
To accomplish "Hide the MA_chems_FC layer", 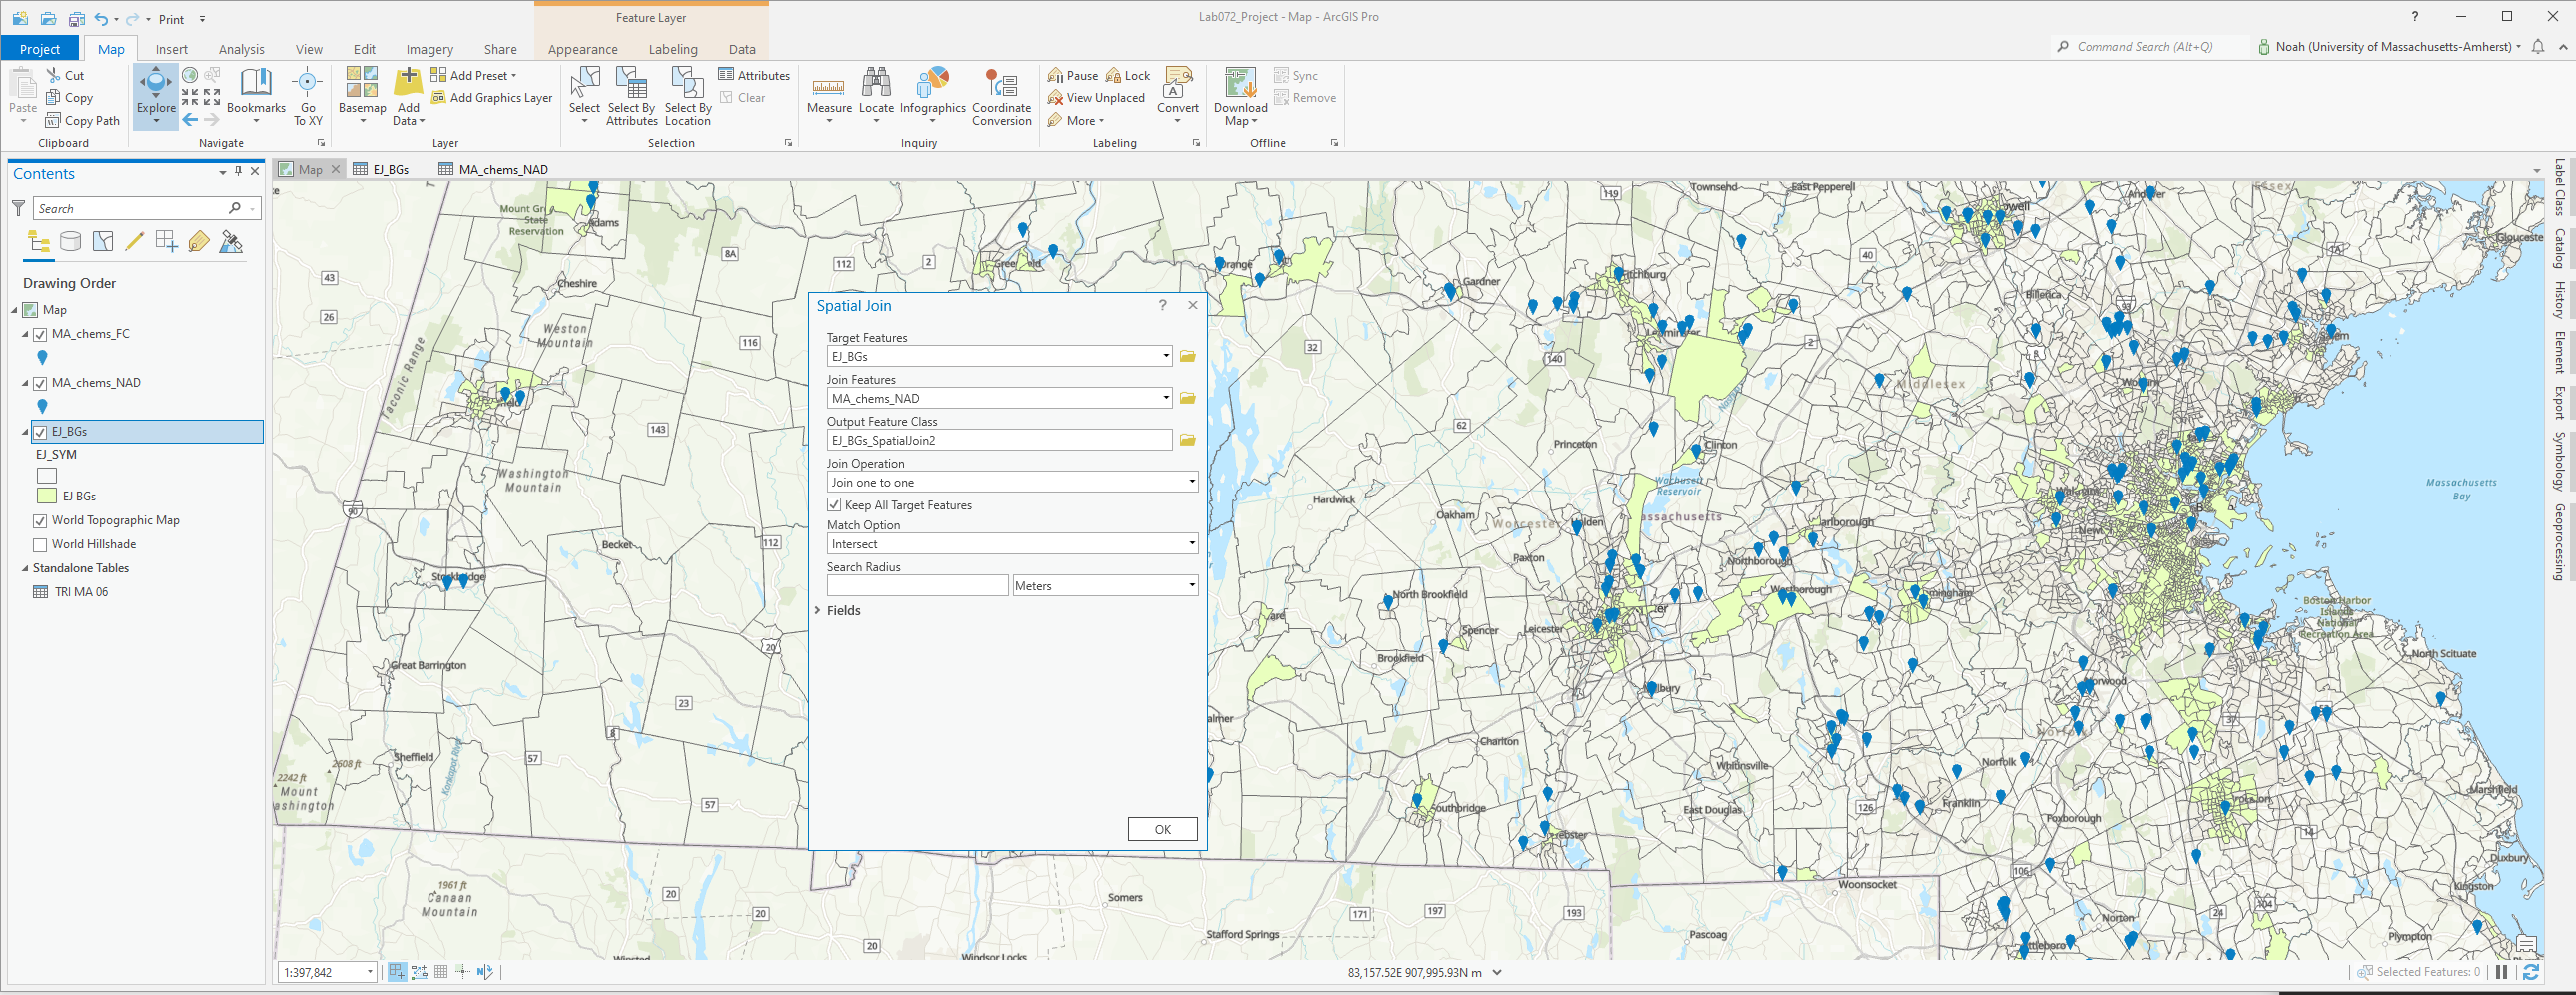I will 40,333.
